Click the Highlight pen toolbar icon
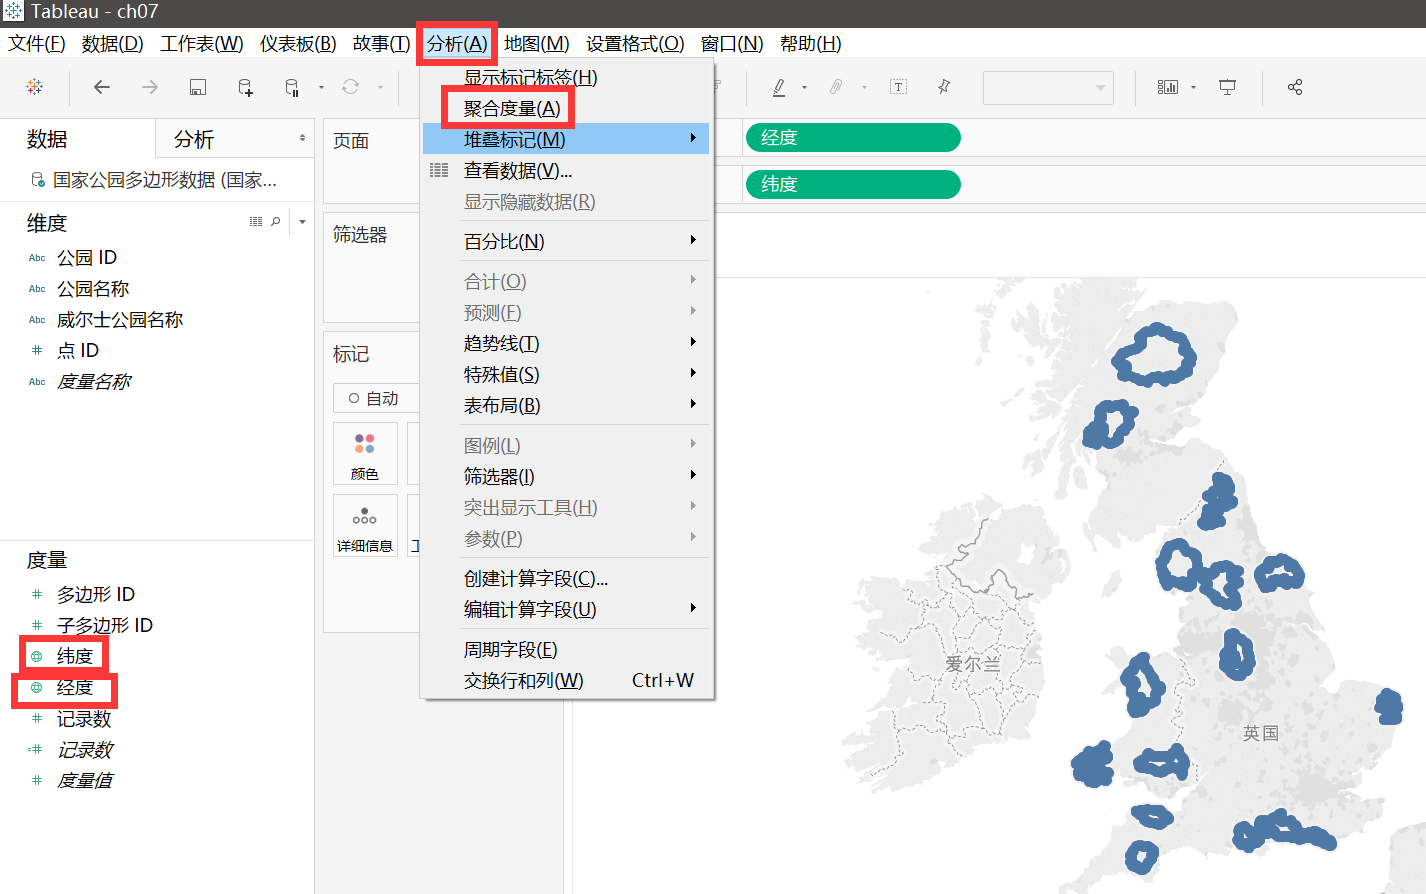Screen dimensions: 1426x894 coord(781,88)
